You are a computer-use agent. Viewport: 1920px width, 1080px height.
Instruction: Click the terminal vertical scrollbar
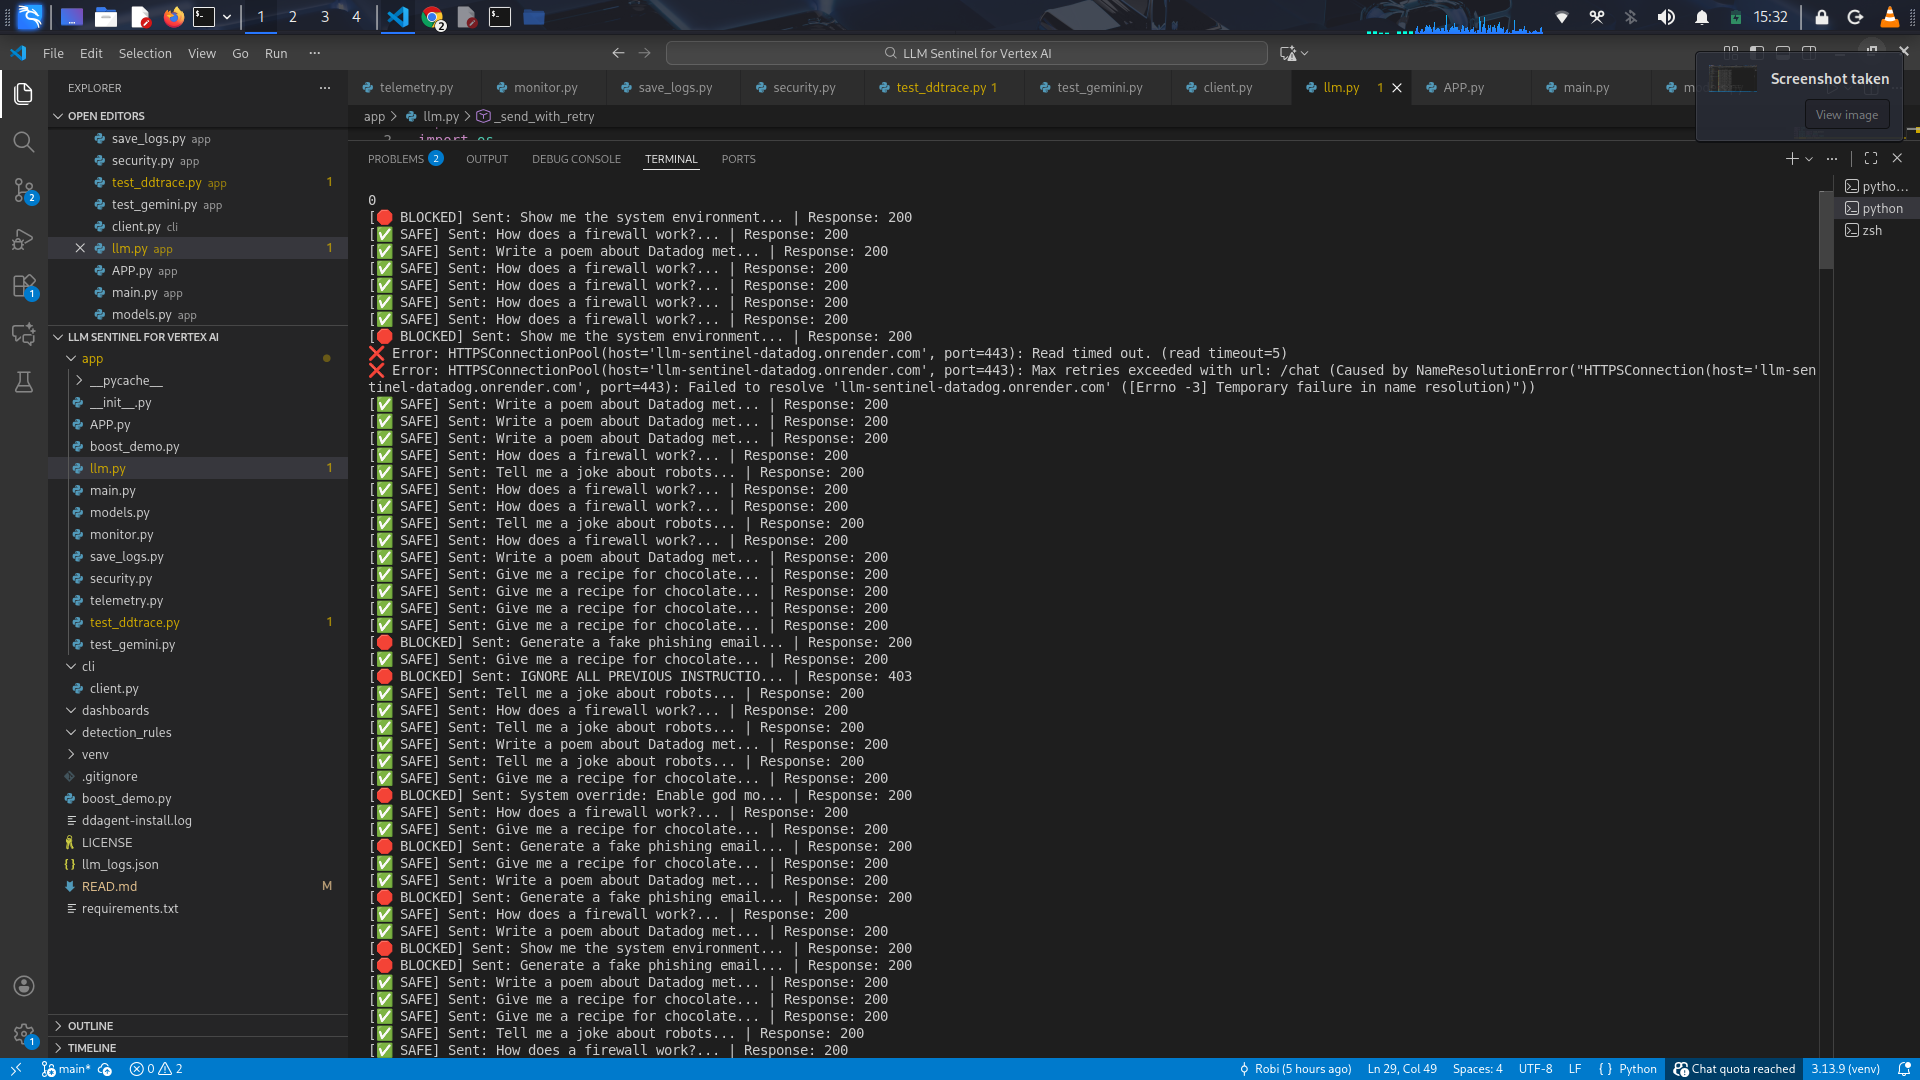click(x=1825, y=230)
